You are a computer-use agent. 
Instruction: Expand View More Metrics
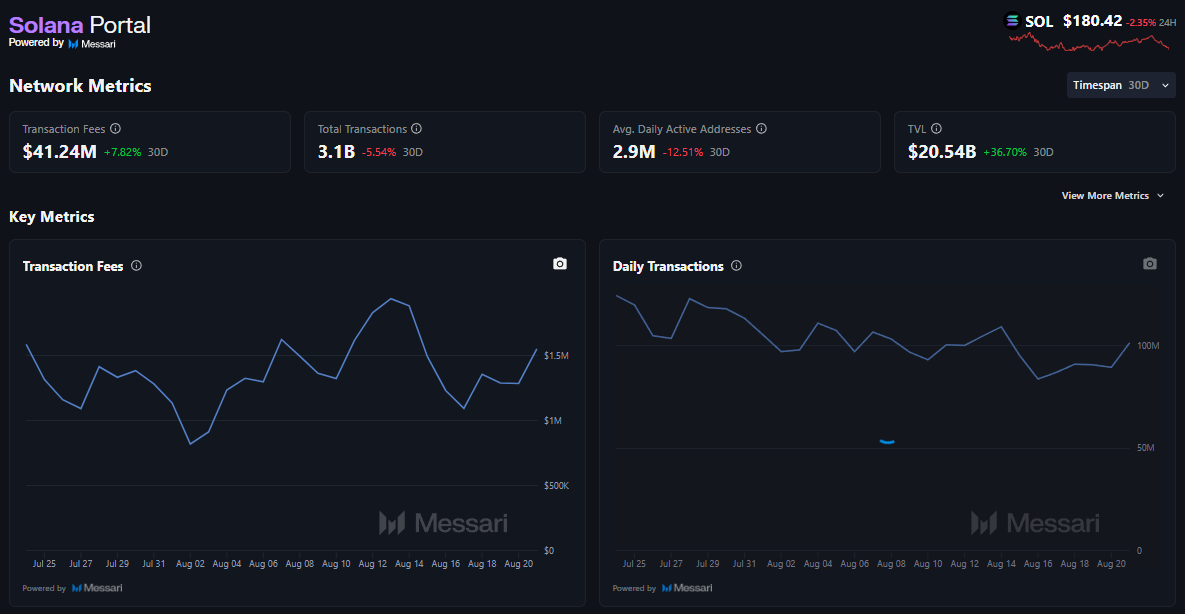1112,196
